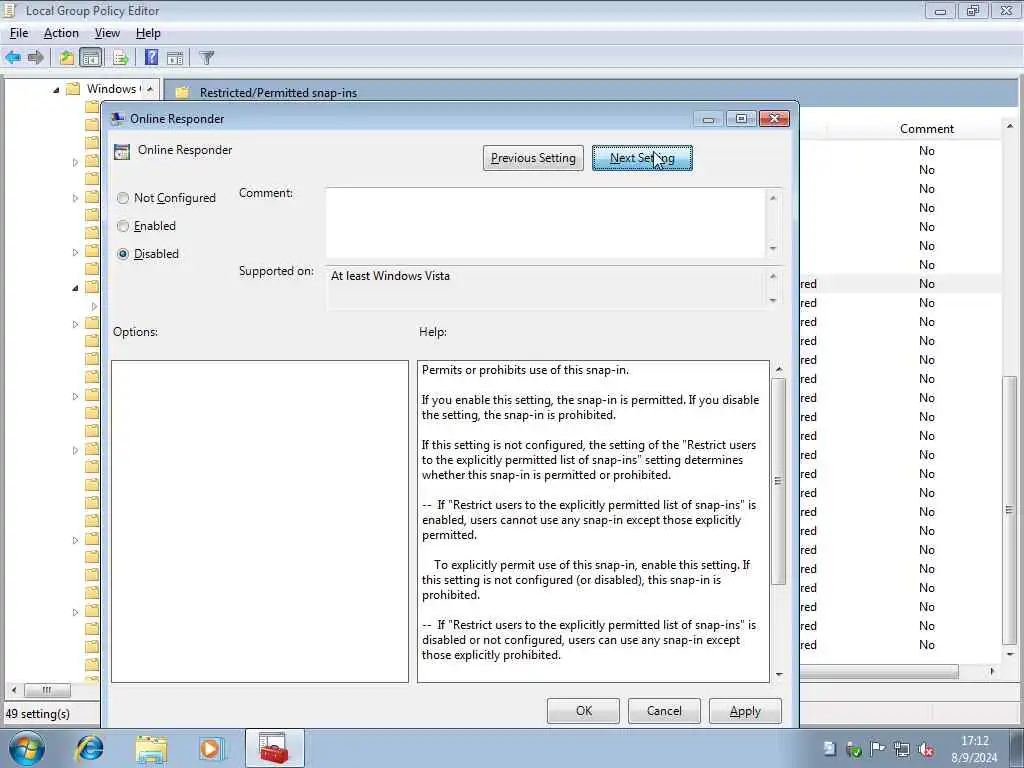This screenshot has width=1024, height=768.
Task: Click the Previous Setting button
Action: (533, 158)
